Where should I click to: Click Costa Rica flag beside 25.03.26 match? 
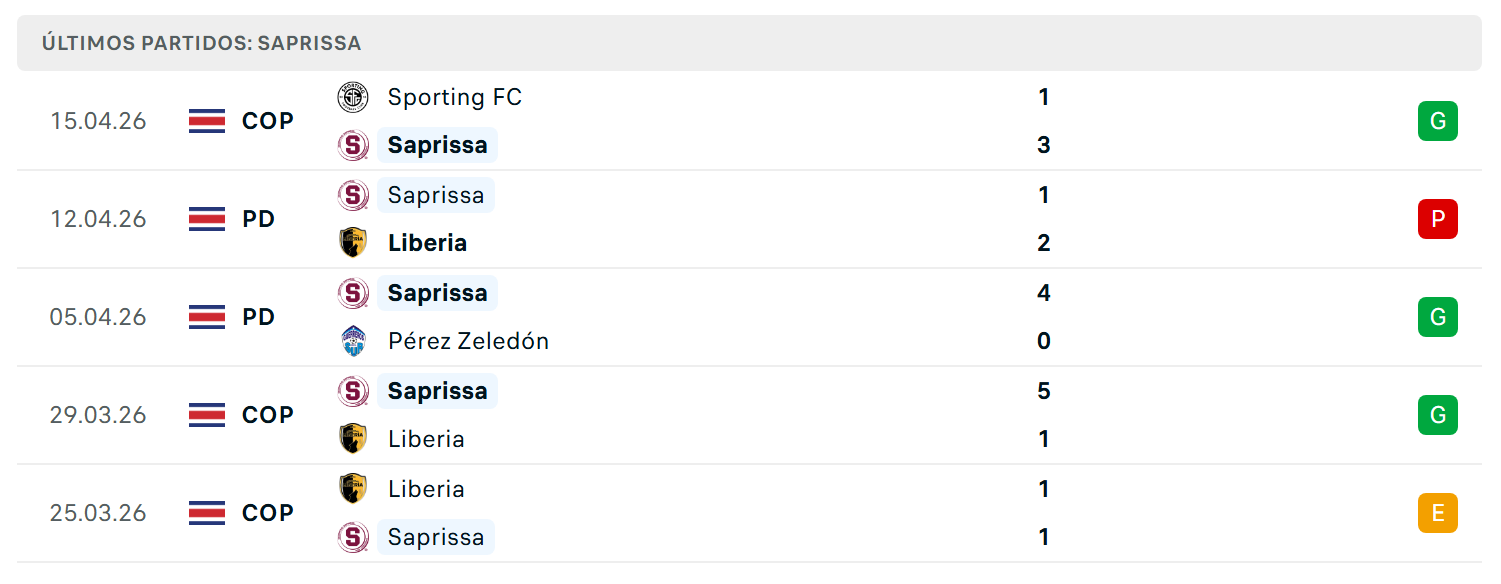tap(207, 513)
